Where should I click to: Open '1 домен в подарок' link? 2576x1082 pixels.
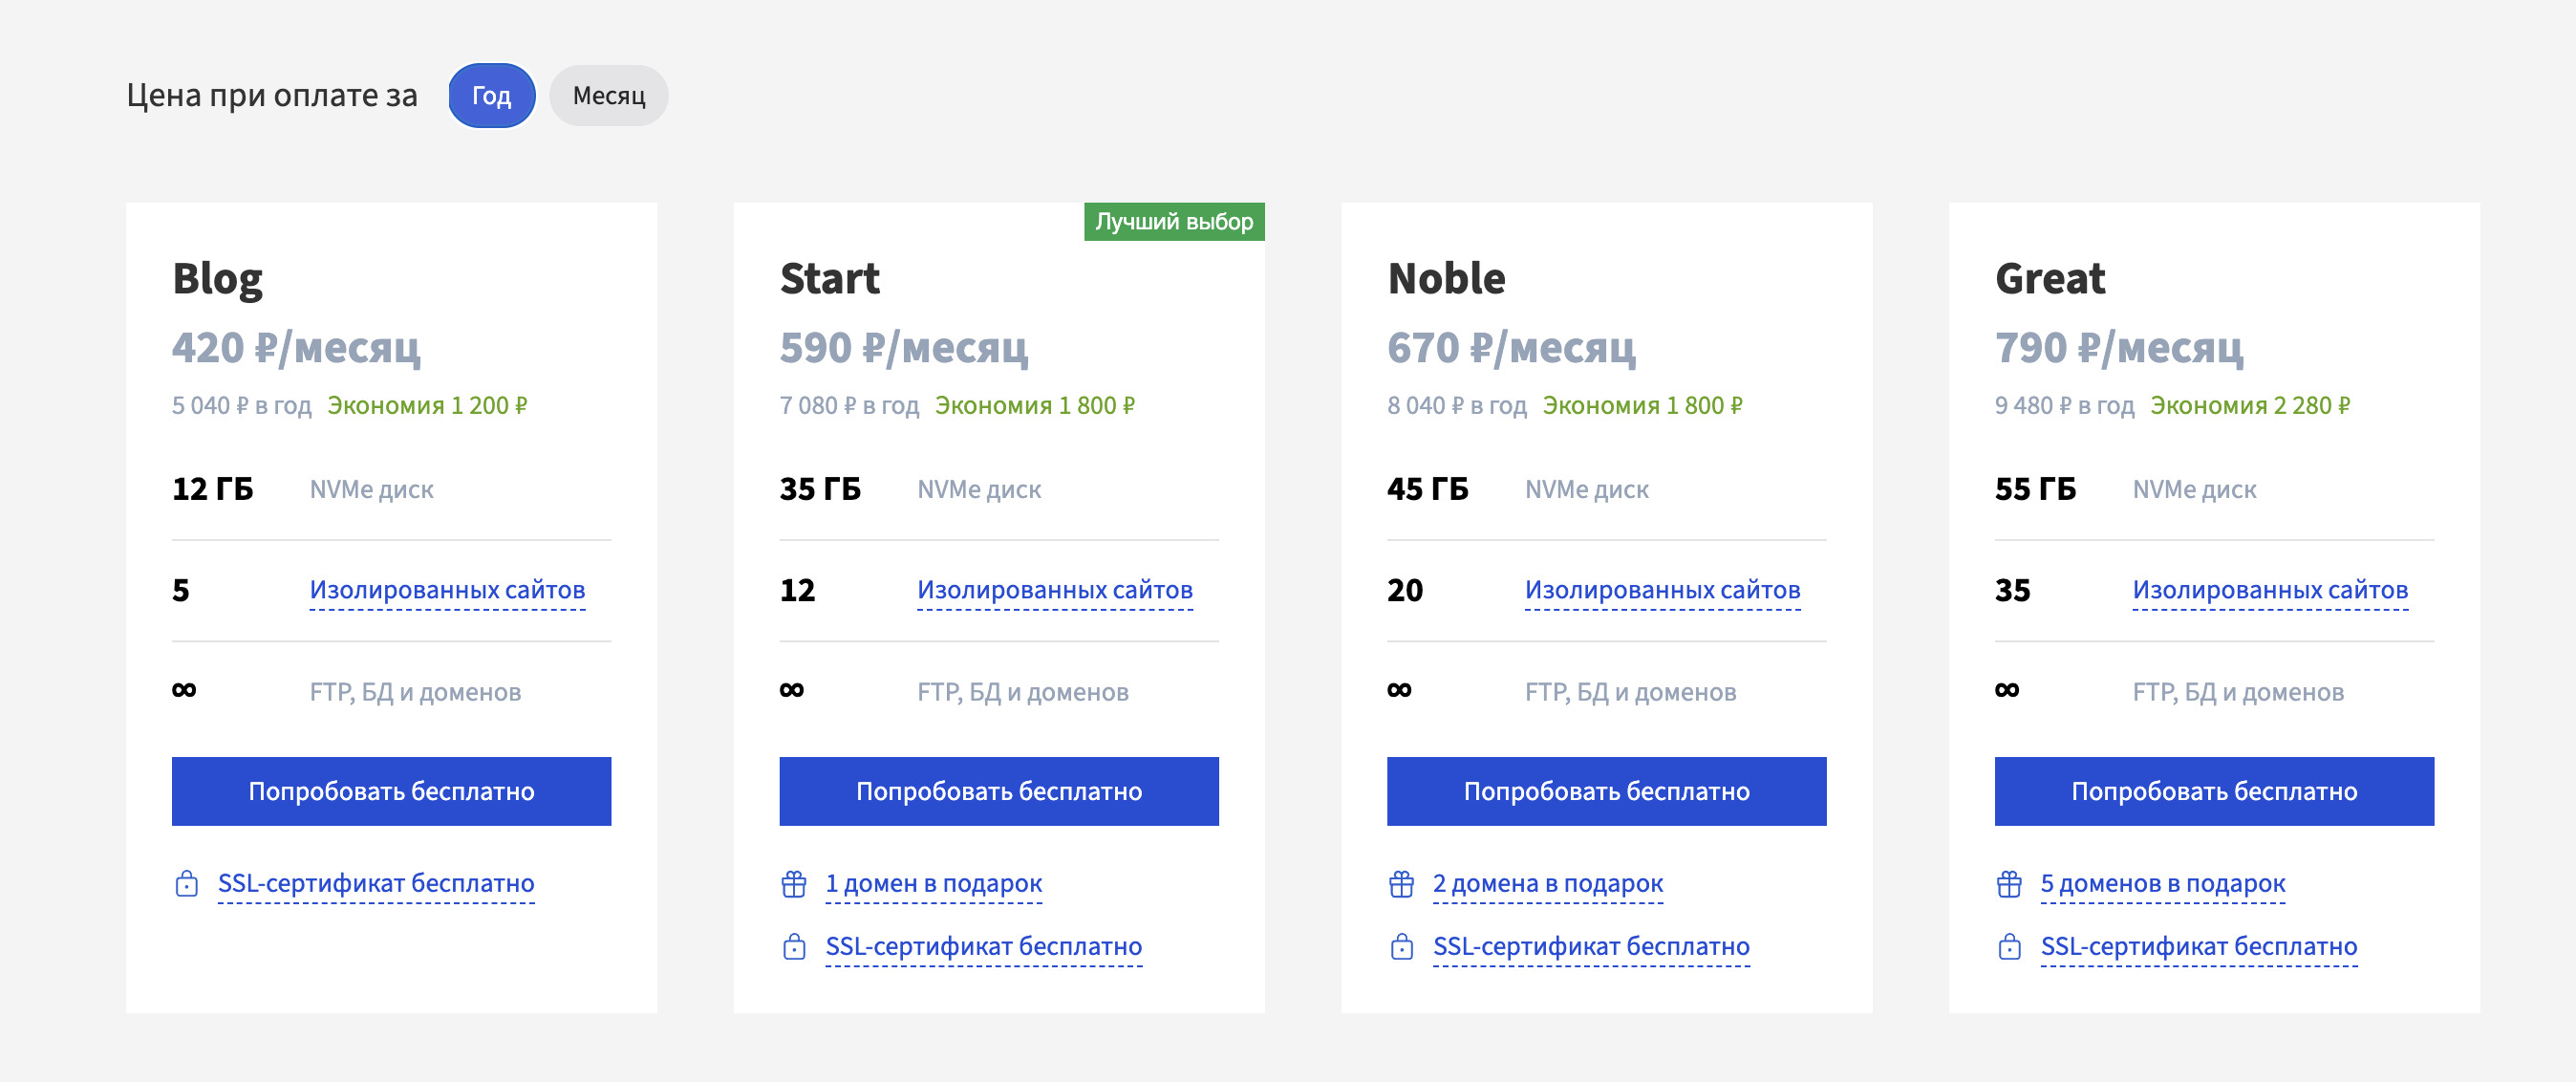click(934, 884)
